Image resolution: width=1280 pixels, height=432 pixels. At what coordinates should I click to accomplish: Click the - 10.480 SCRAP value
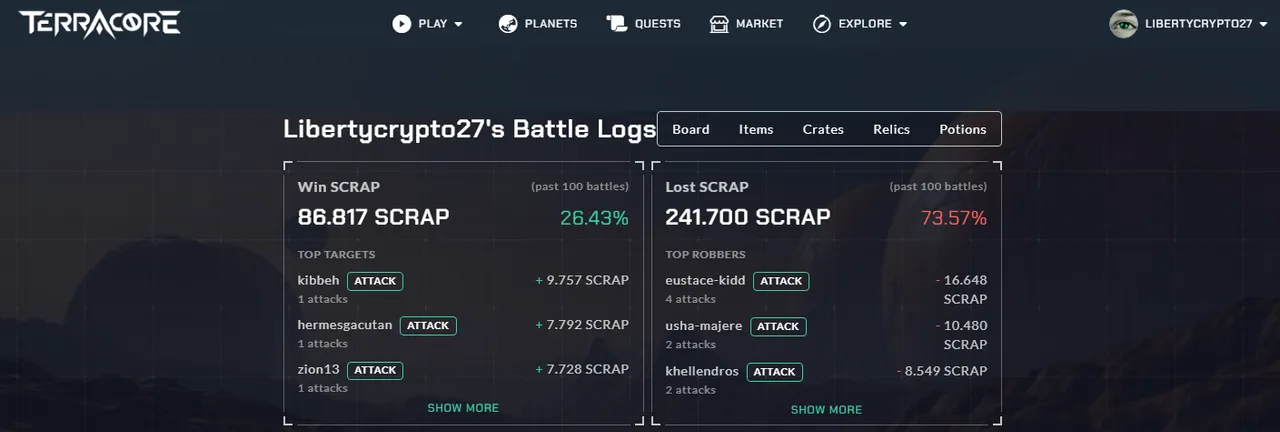[960, 335]
